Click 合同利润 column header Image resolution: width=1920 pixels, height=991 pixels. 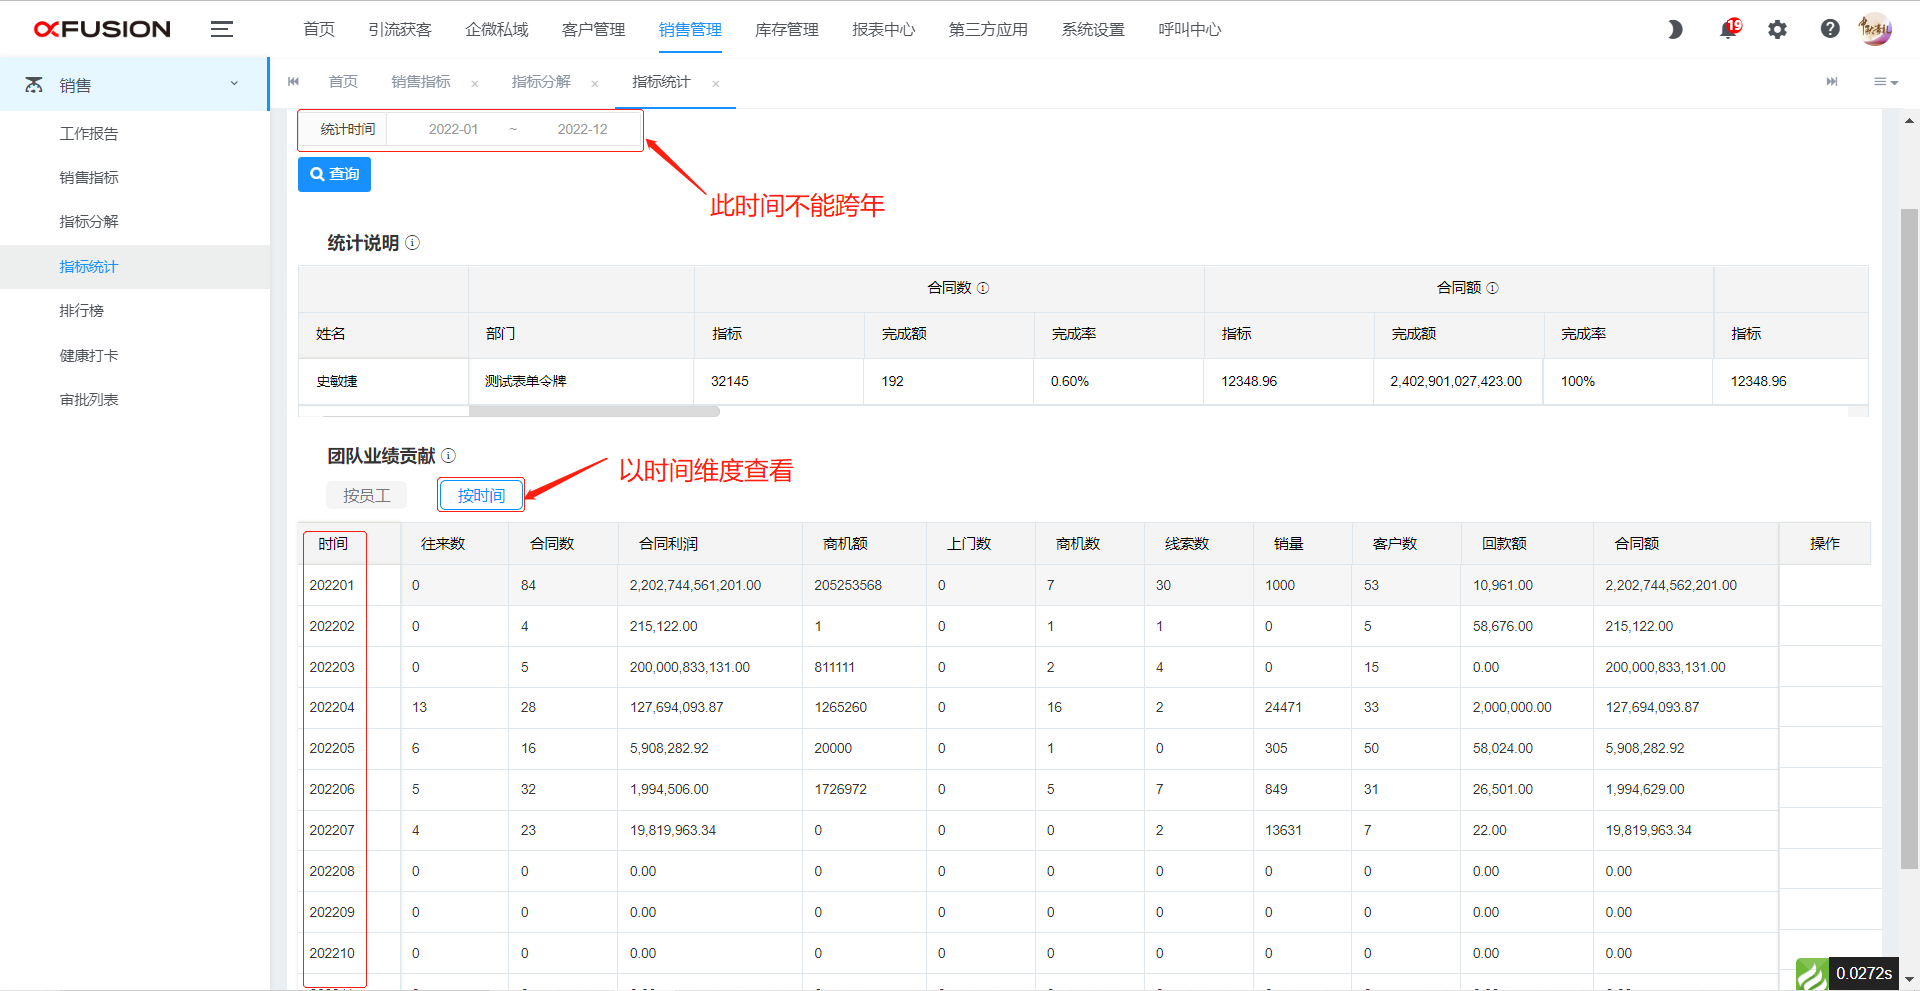668,544
